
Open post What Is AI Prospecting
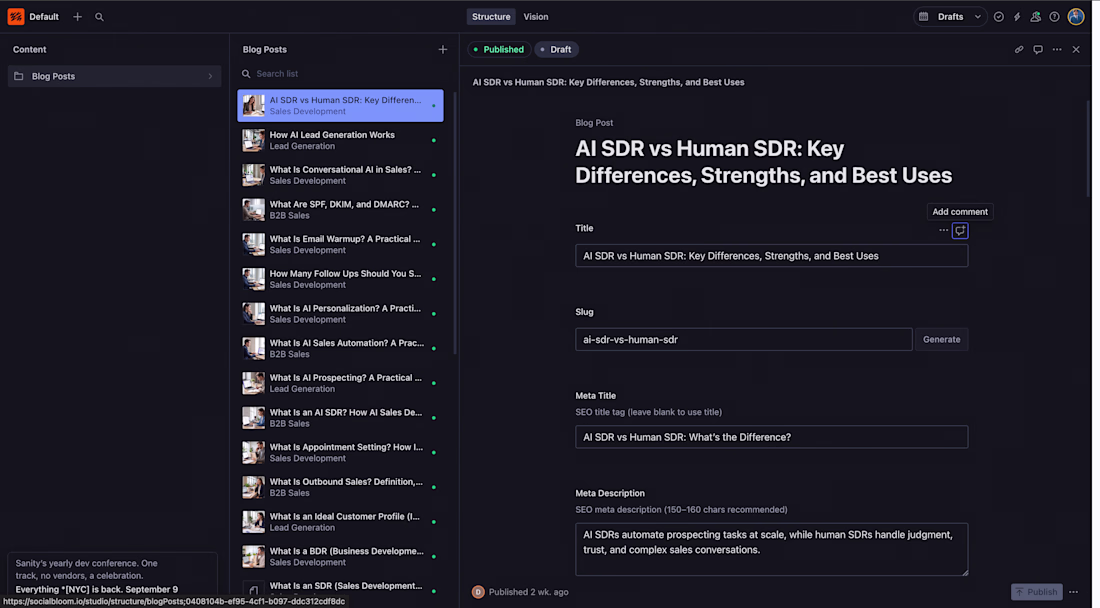(340, 384)
